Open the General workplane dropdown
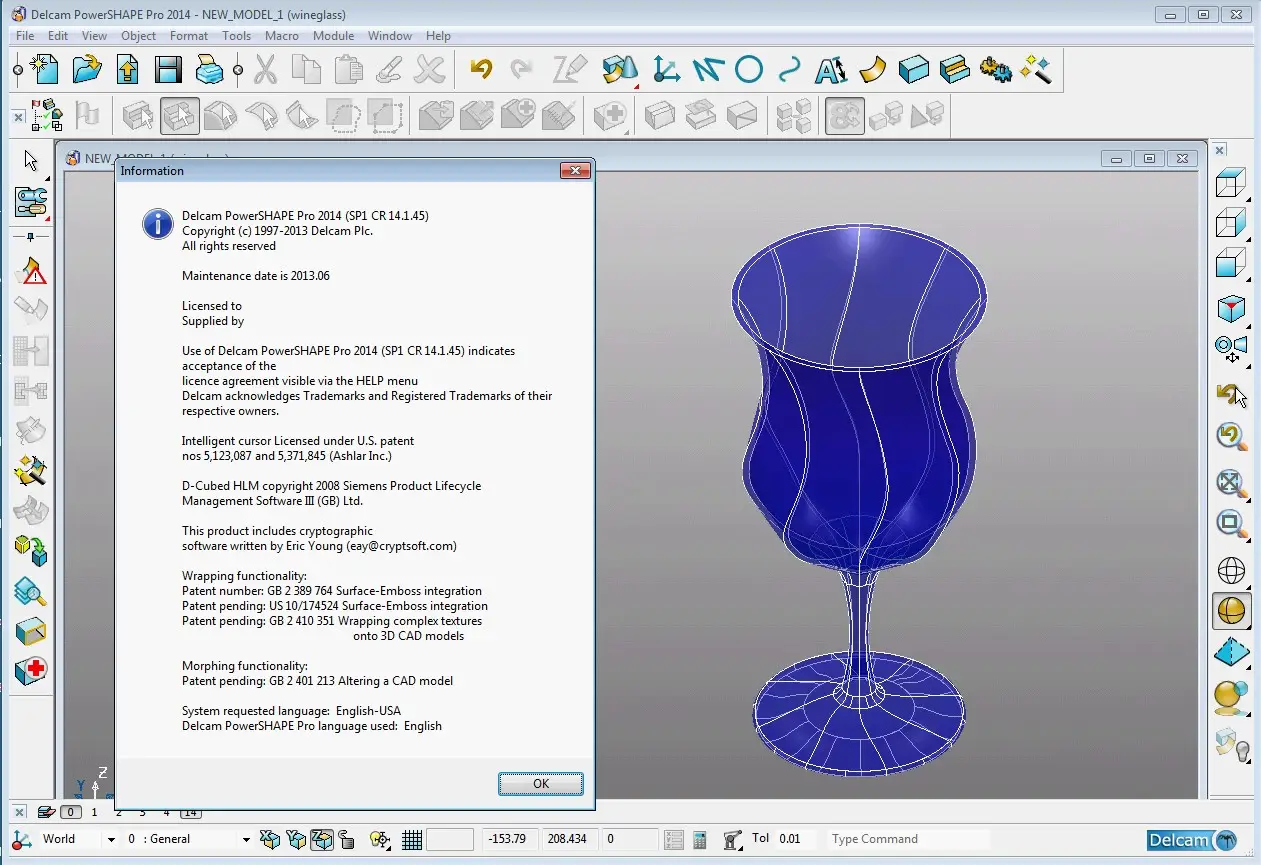 pos(245,839)
